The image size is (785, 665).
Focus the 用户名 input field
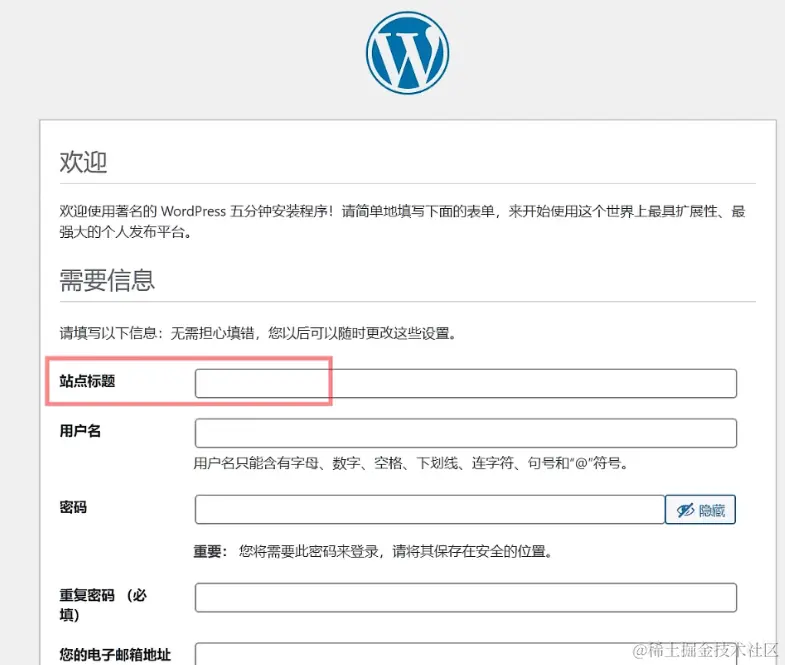pyautogui.click(x=466, y=433)
